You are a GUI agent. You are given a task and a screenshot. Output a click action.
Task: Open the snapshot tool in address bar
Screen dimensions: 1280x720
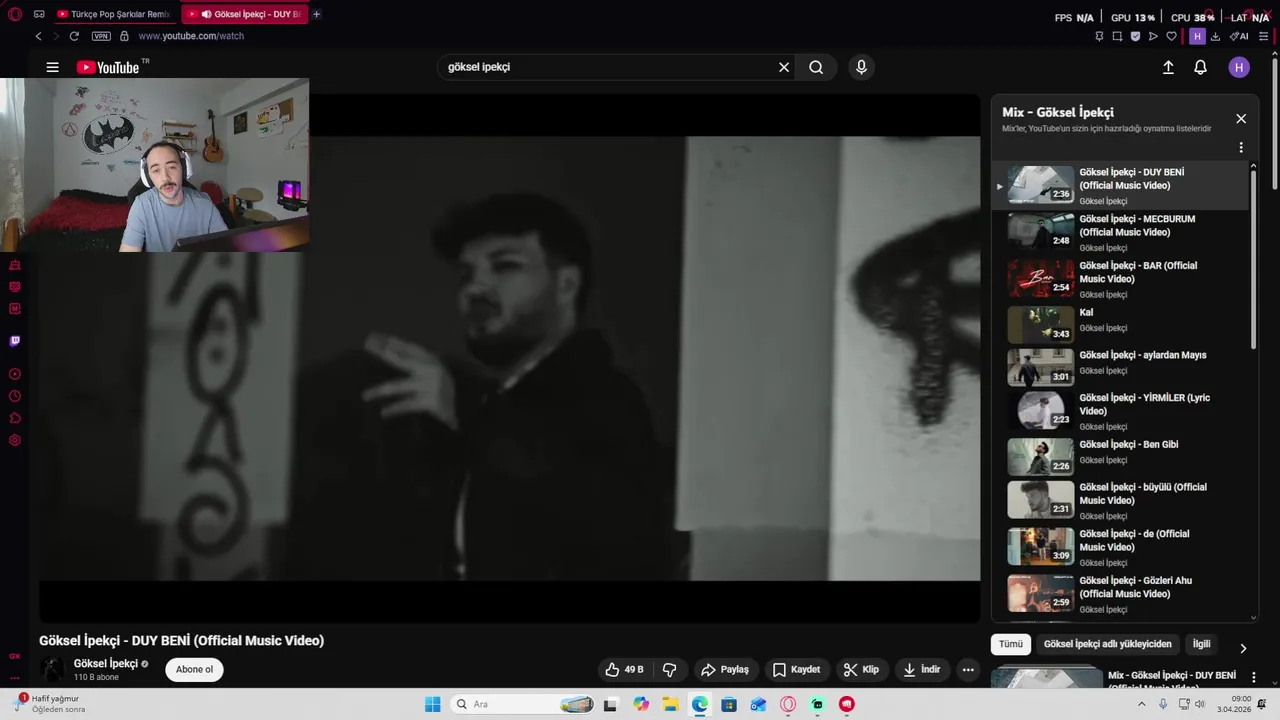[x=1117, y=36]
